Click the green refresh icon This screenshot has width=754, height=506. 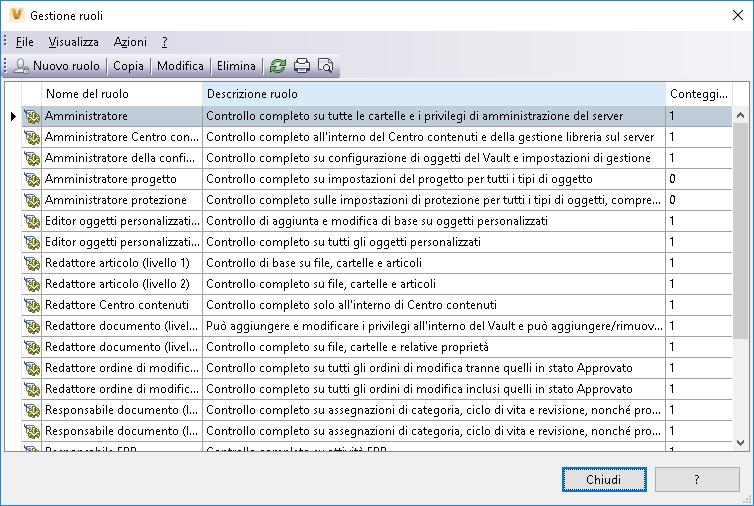point(278,66)
